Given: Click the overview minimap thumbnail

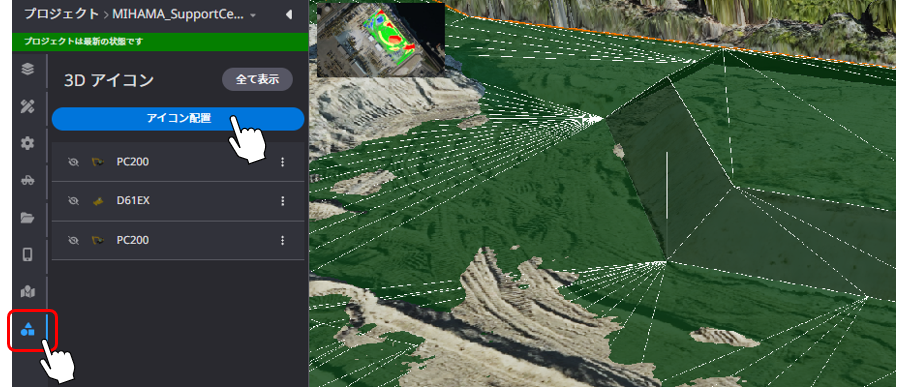Looking at the screenshot, I should click(x=381, y=40).
